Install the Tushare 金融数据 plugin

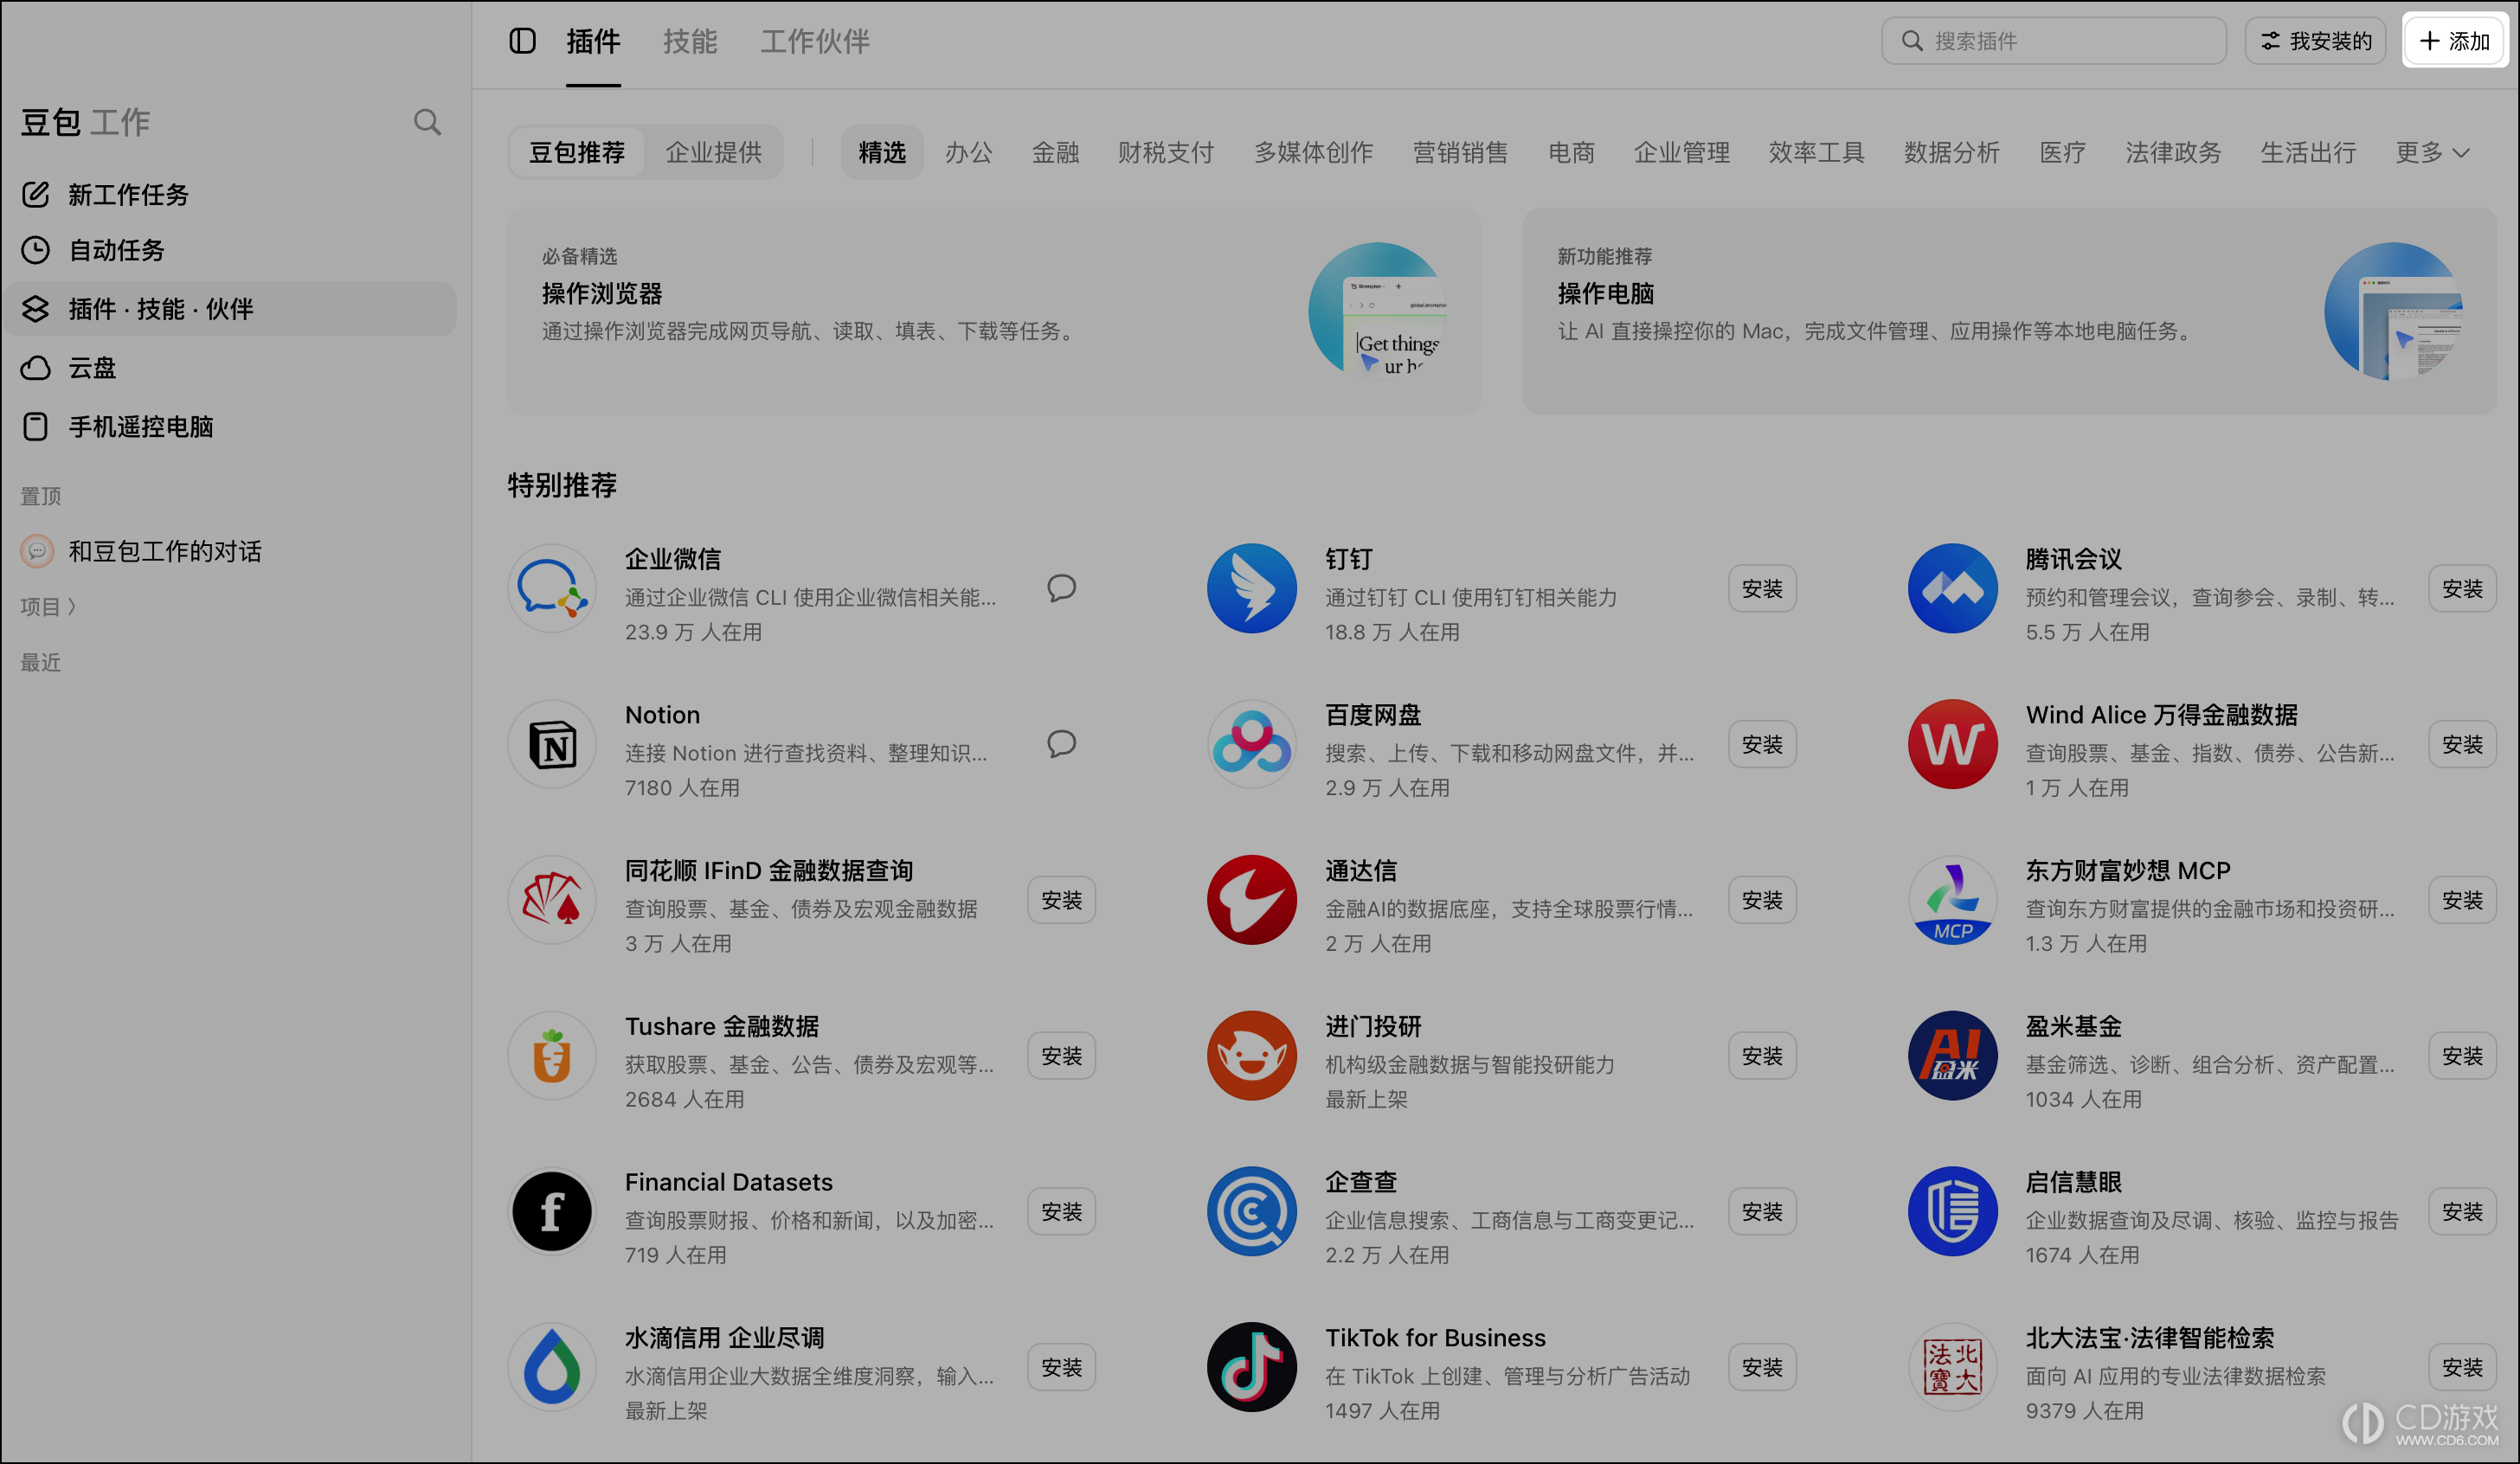click(1061, 1056)
